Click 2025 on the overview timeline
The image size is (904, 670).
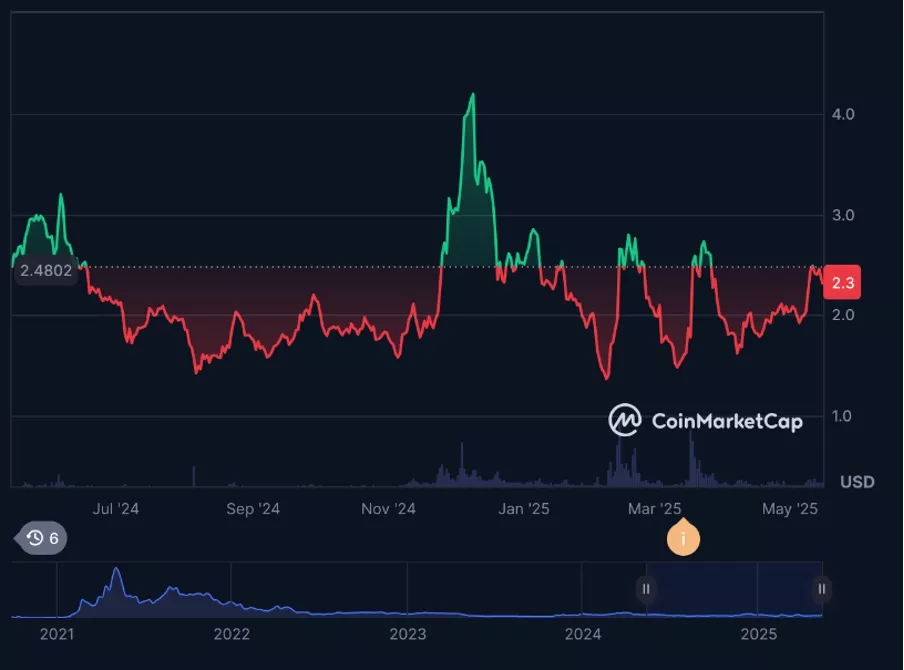point(759,634)
